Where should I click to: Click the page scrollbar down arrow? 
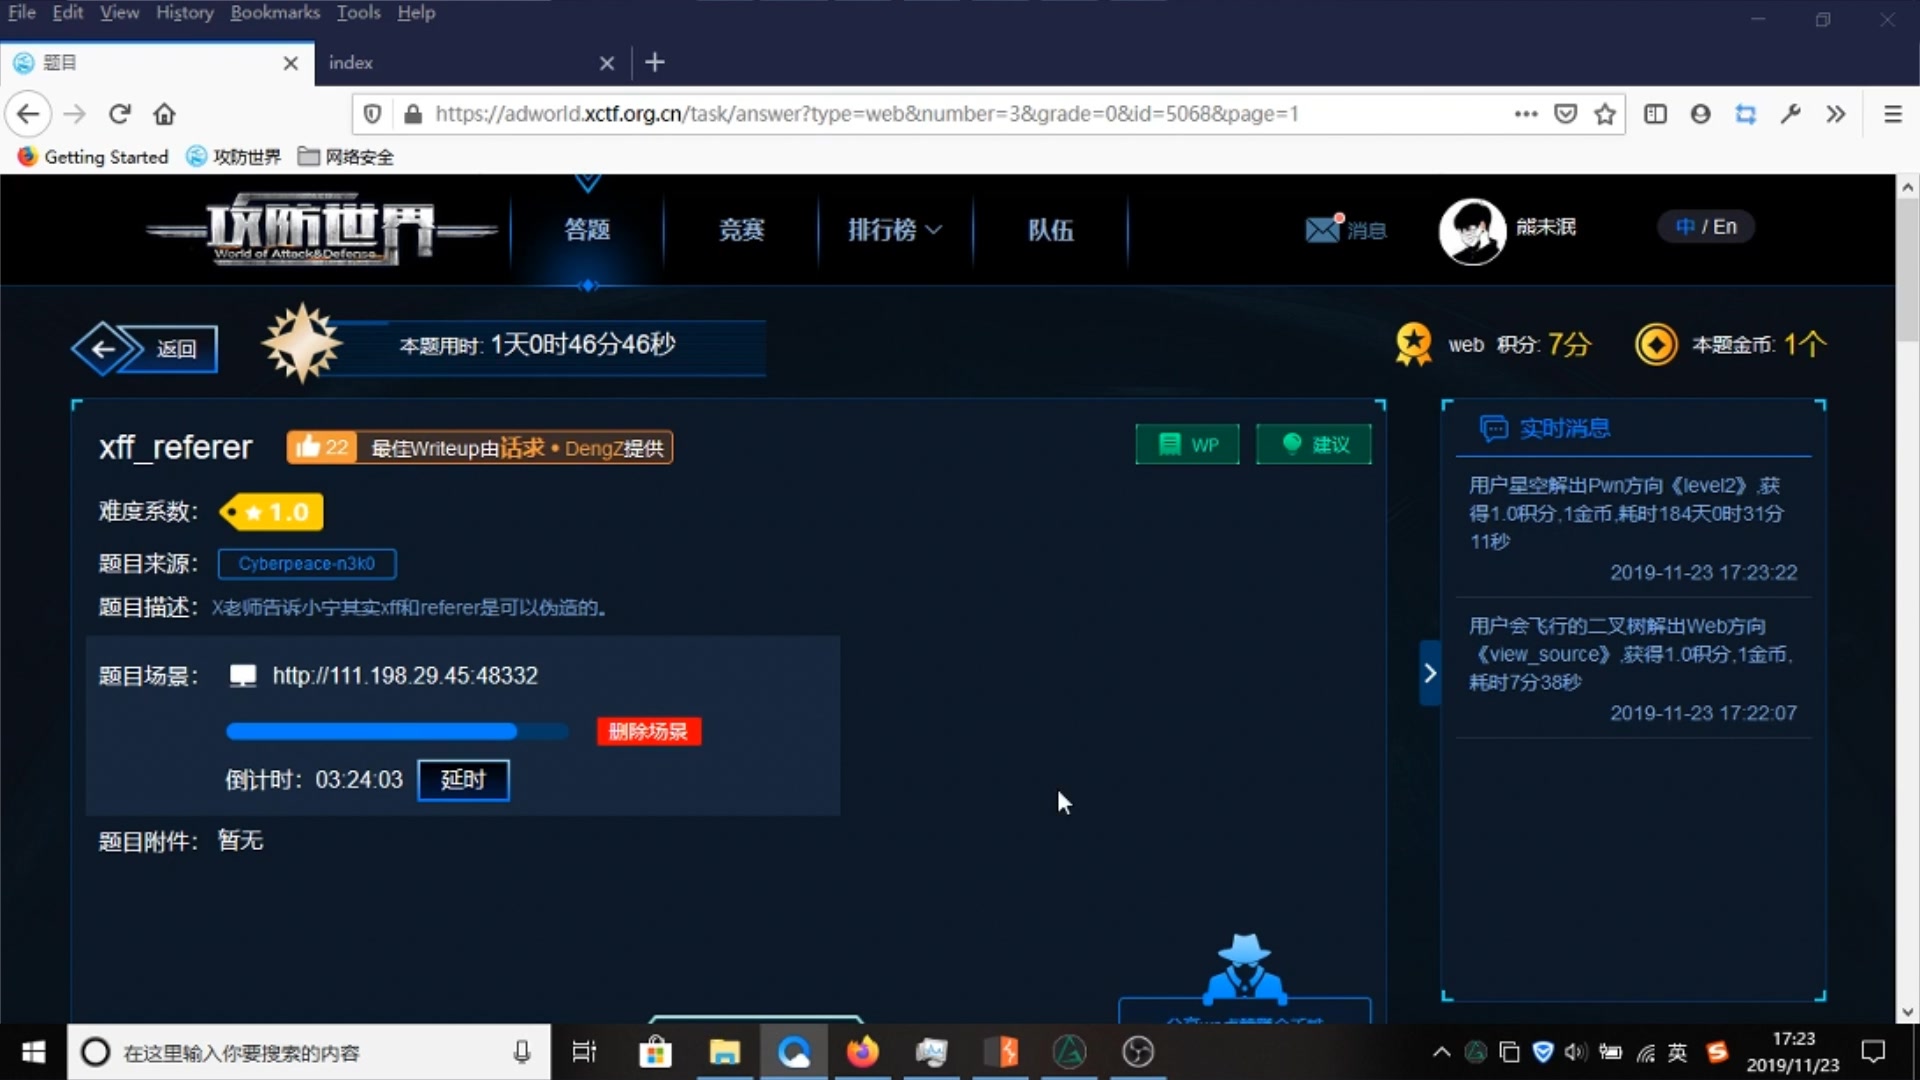click(x=1907, y=1011)
